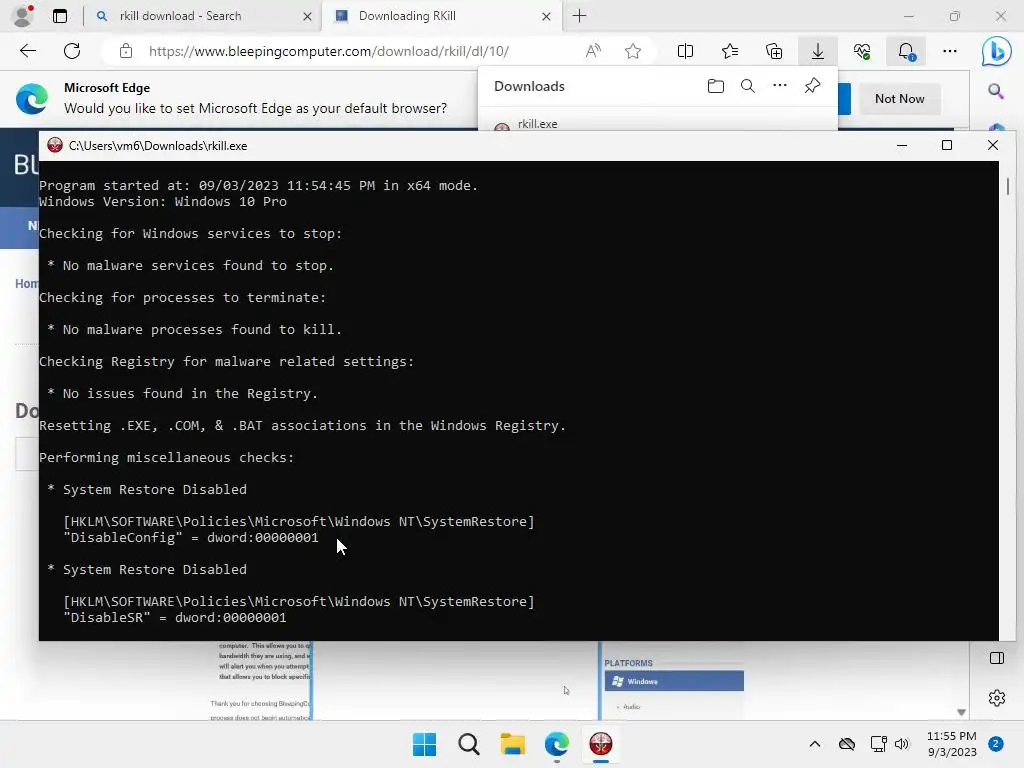Open sidebar settings gear
Image resolution: width=1024 pixels, height=768 pixels.
click(x=997, y=698)
